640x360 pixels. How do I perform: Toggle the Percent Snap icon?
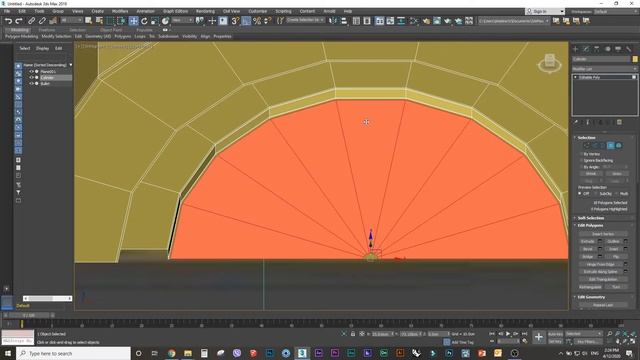[x=257, y=21]
